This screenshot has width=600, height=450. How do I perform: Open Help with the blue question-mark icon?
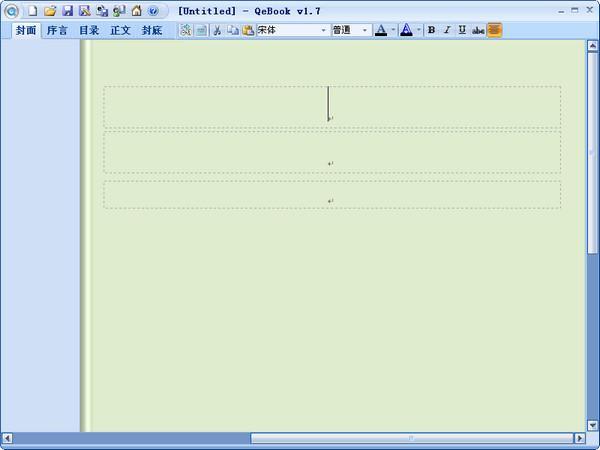(x=153, y=11)
